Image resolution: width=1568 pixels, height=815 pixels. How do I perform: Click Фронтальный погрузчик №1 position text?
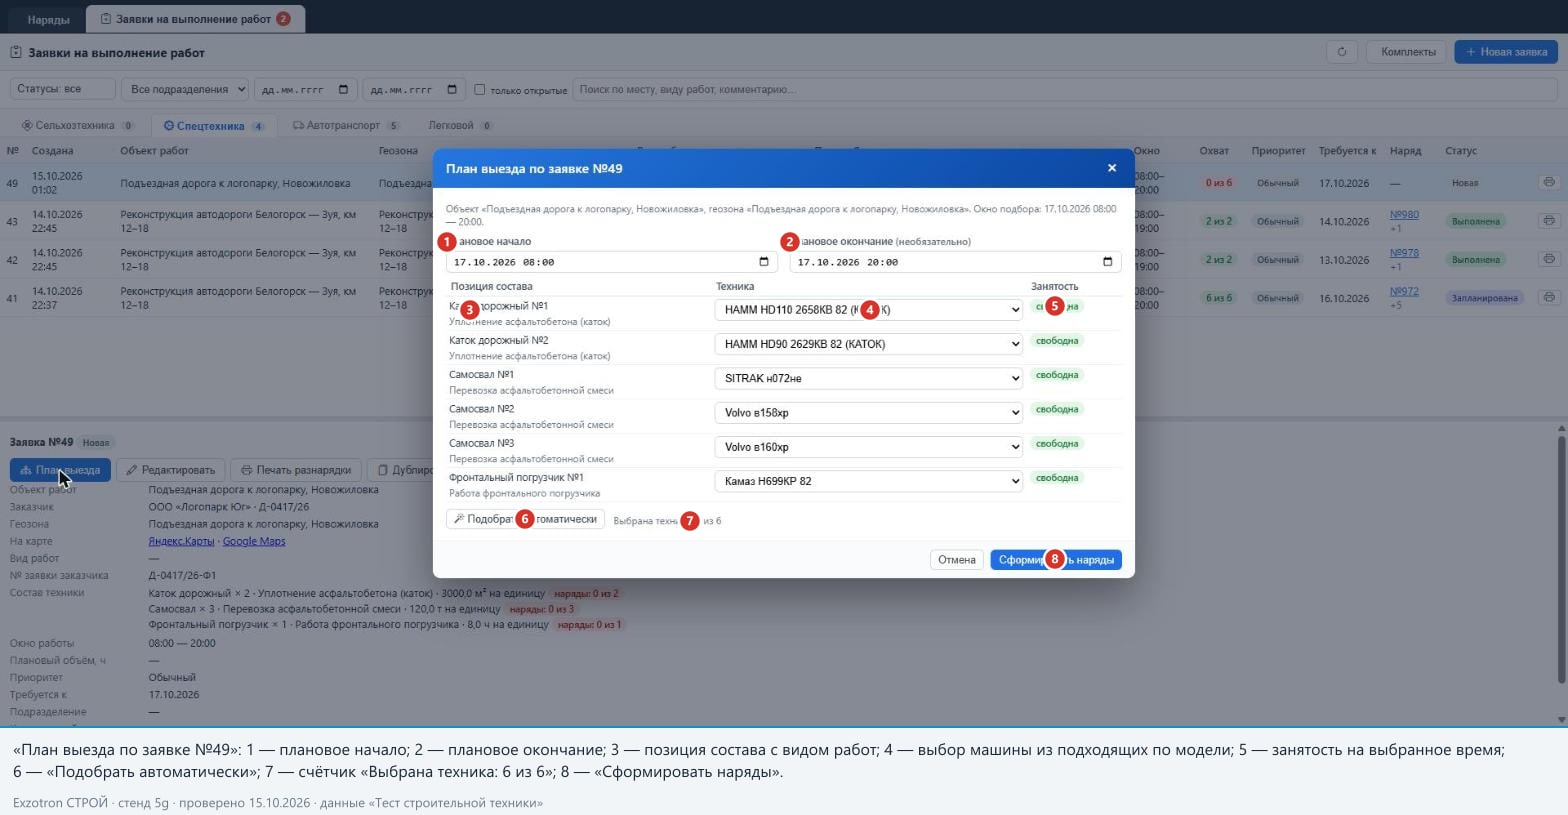pos(516,477)
